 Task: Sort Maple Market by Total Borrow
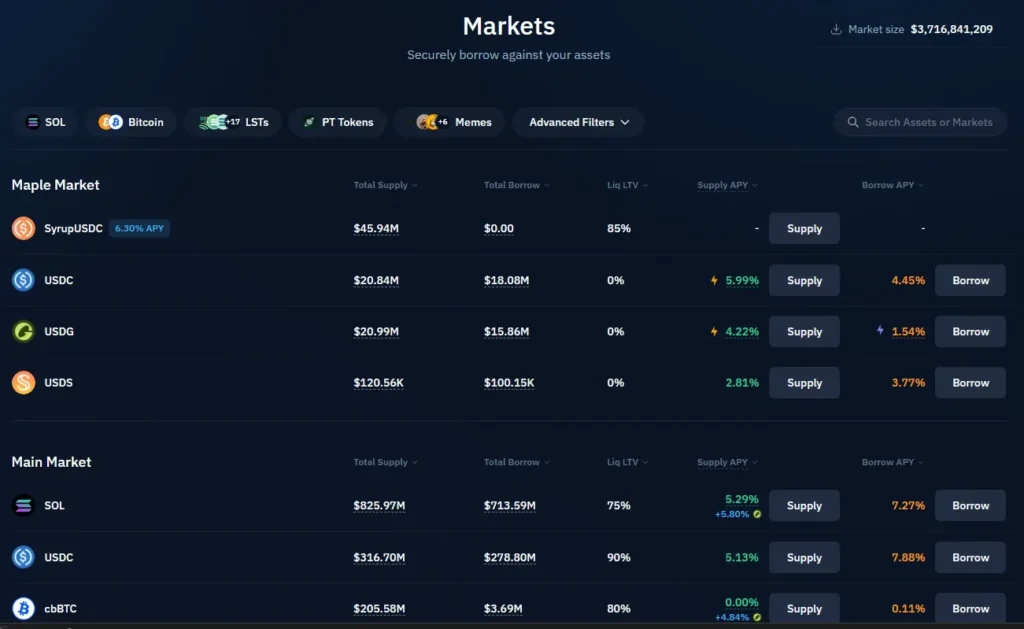click(517, 185)
